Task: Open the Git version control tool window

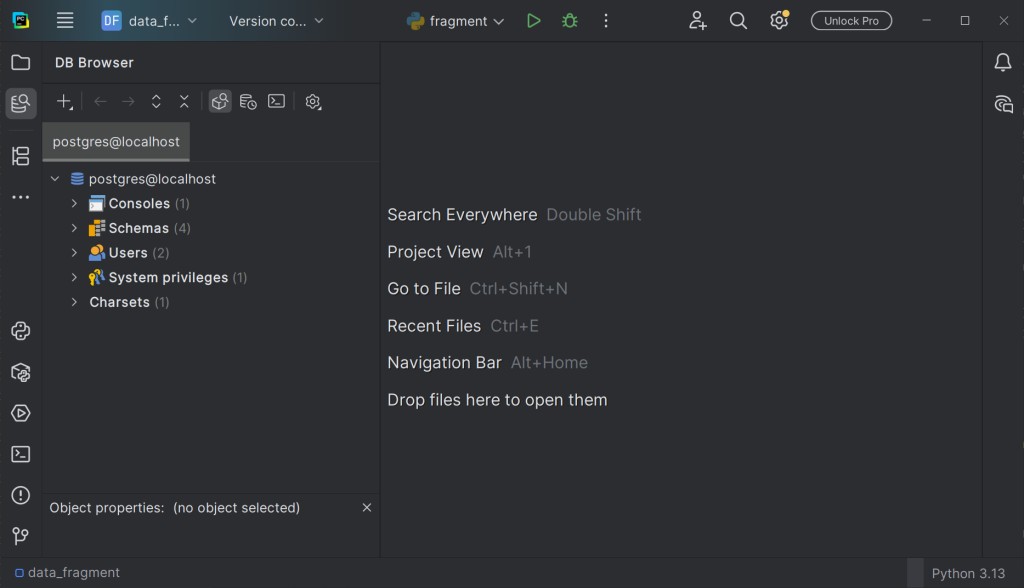Action: tap(20, 536)
